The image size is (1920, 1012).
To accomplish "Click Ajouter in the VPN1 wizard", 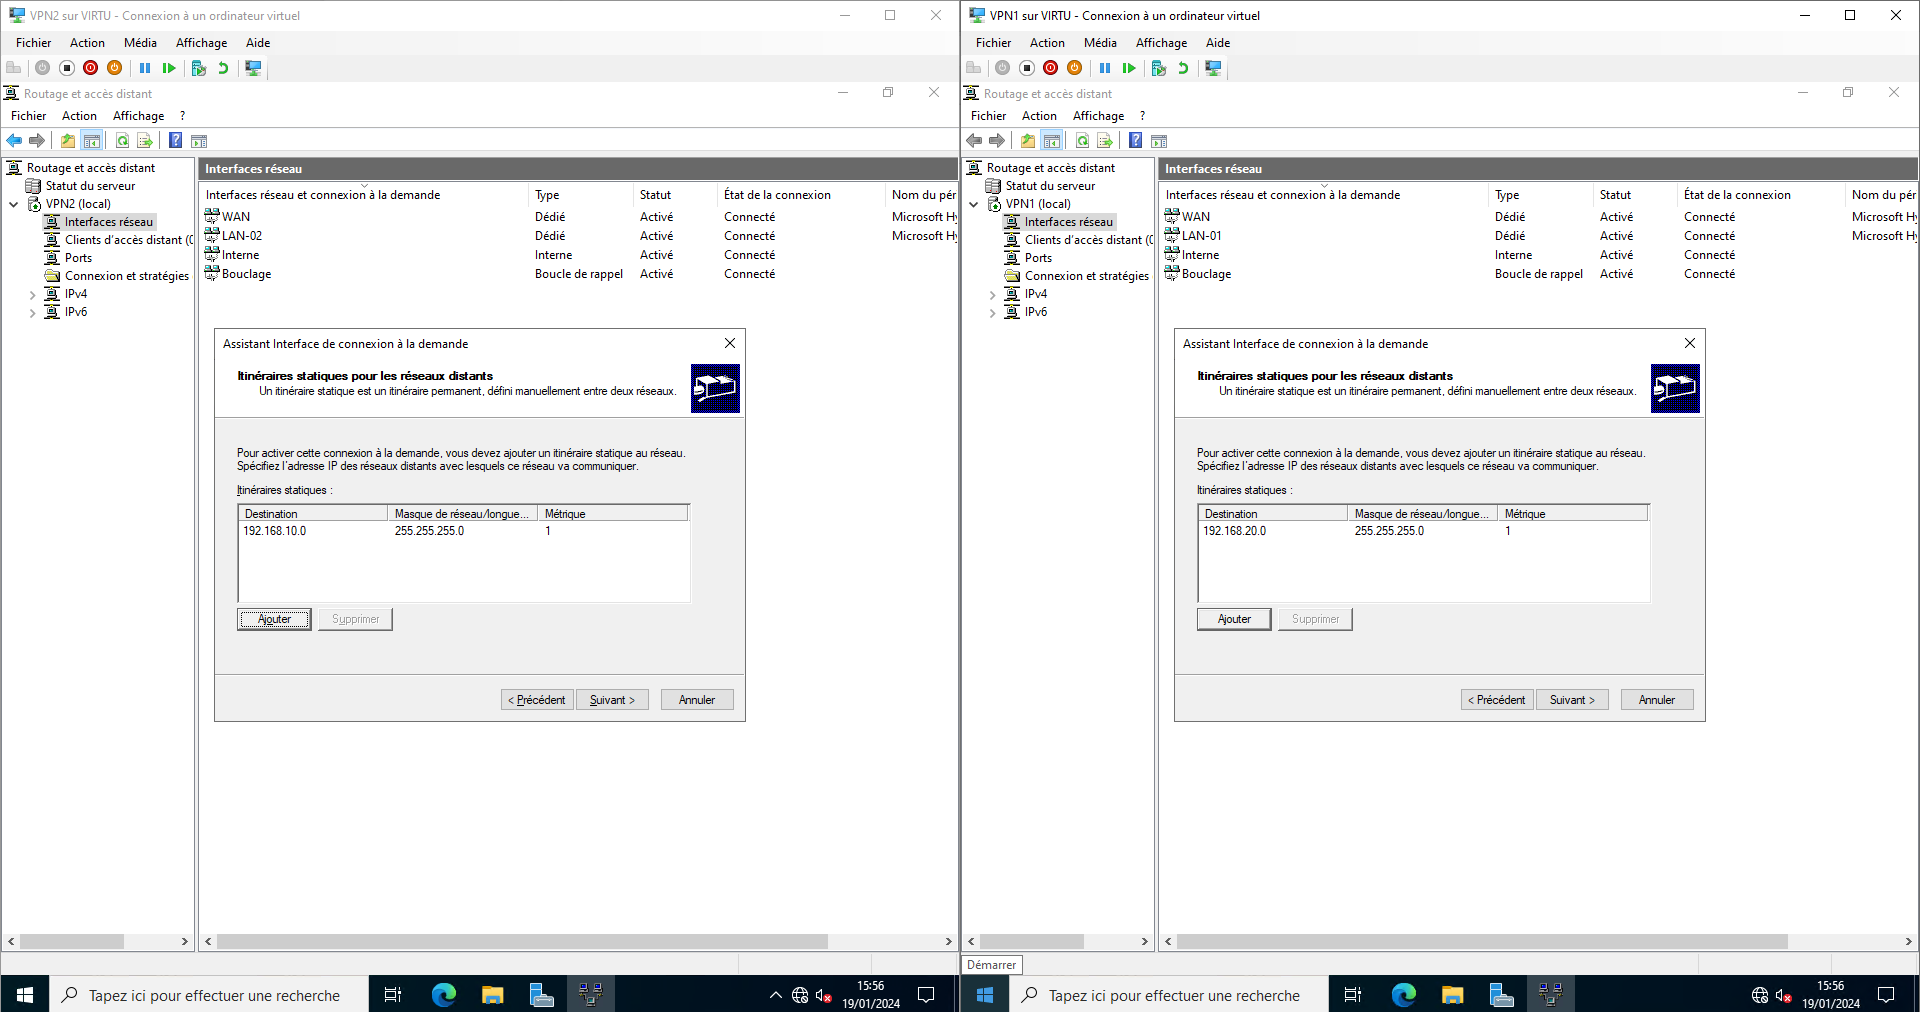I will (x=1233, y=619).
